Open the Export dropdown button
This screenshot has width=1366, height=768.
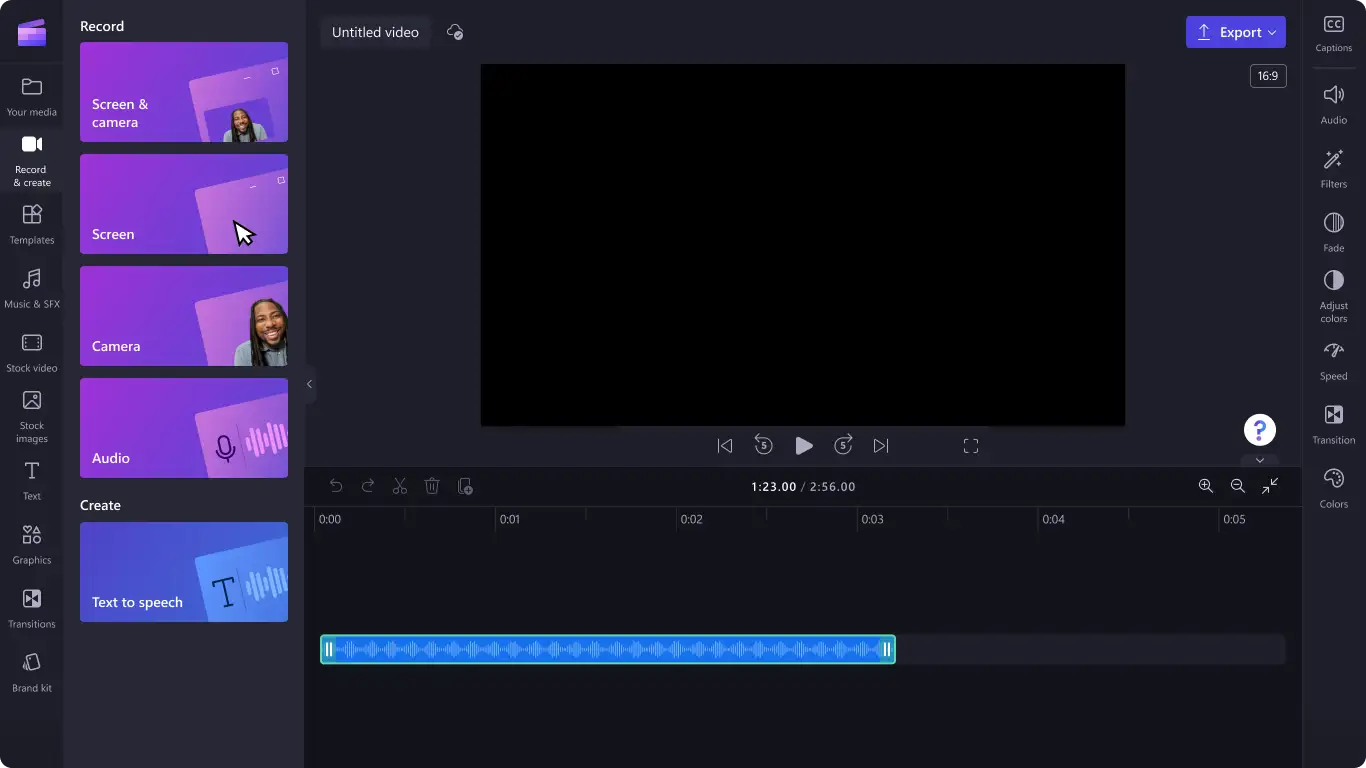1236,32
